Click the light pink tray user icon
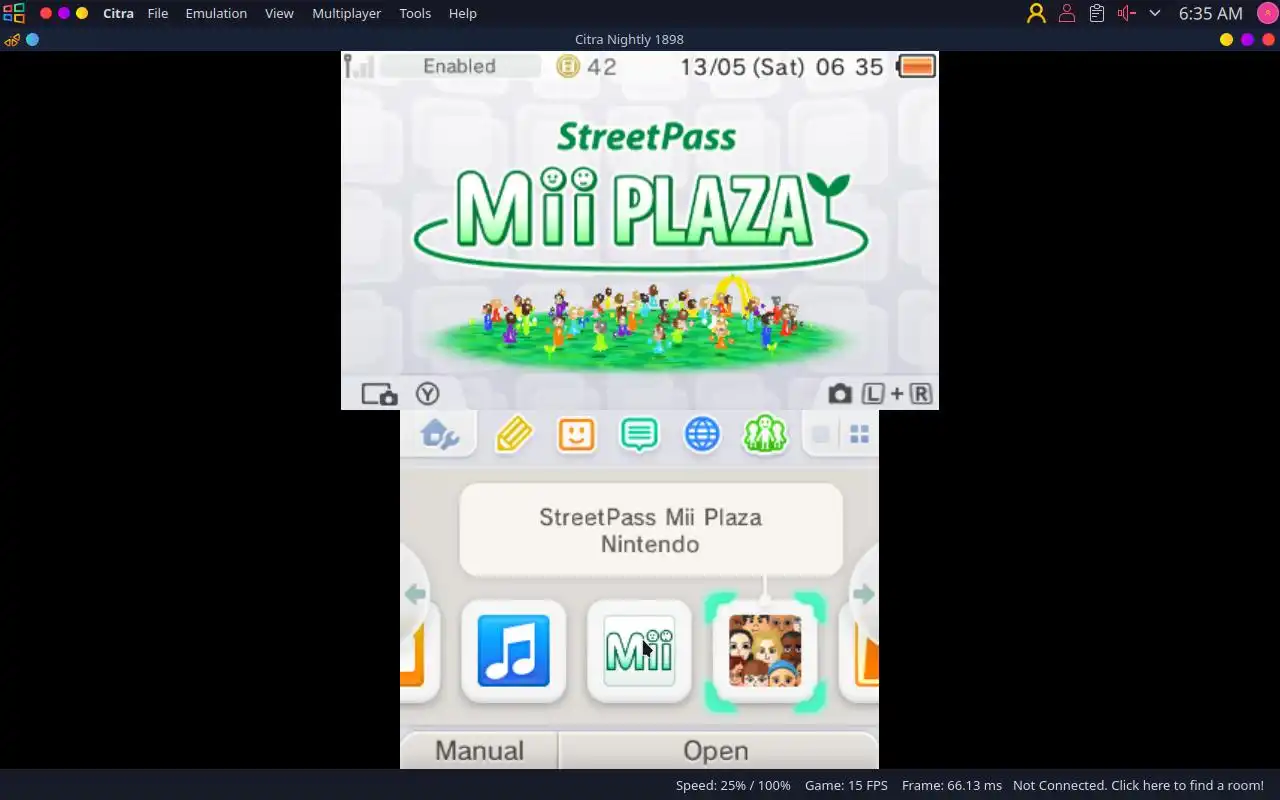 click(1066, 13)
